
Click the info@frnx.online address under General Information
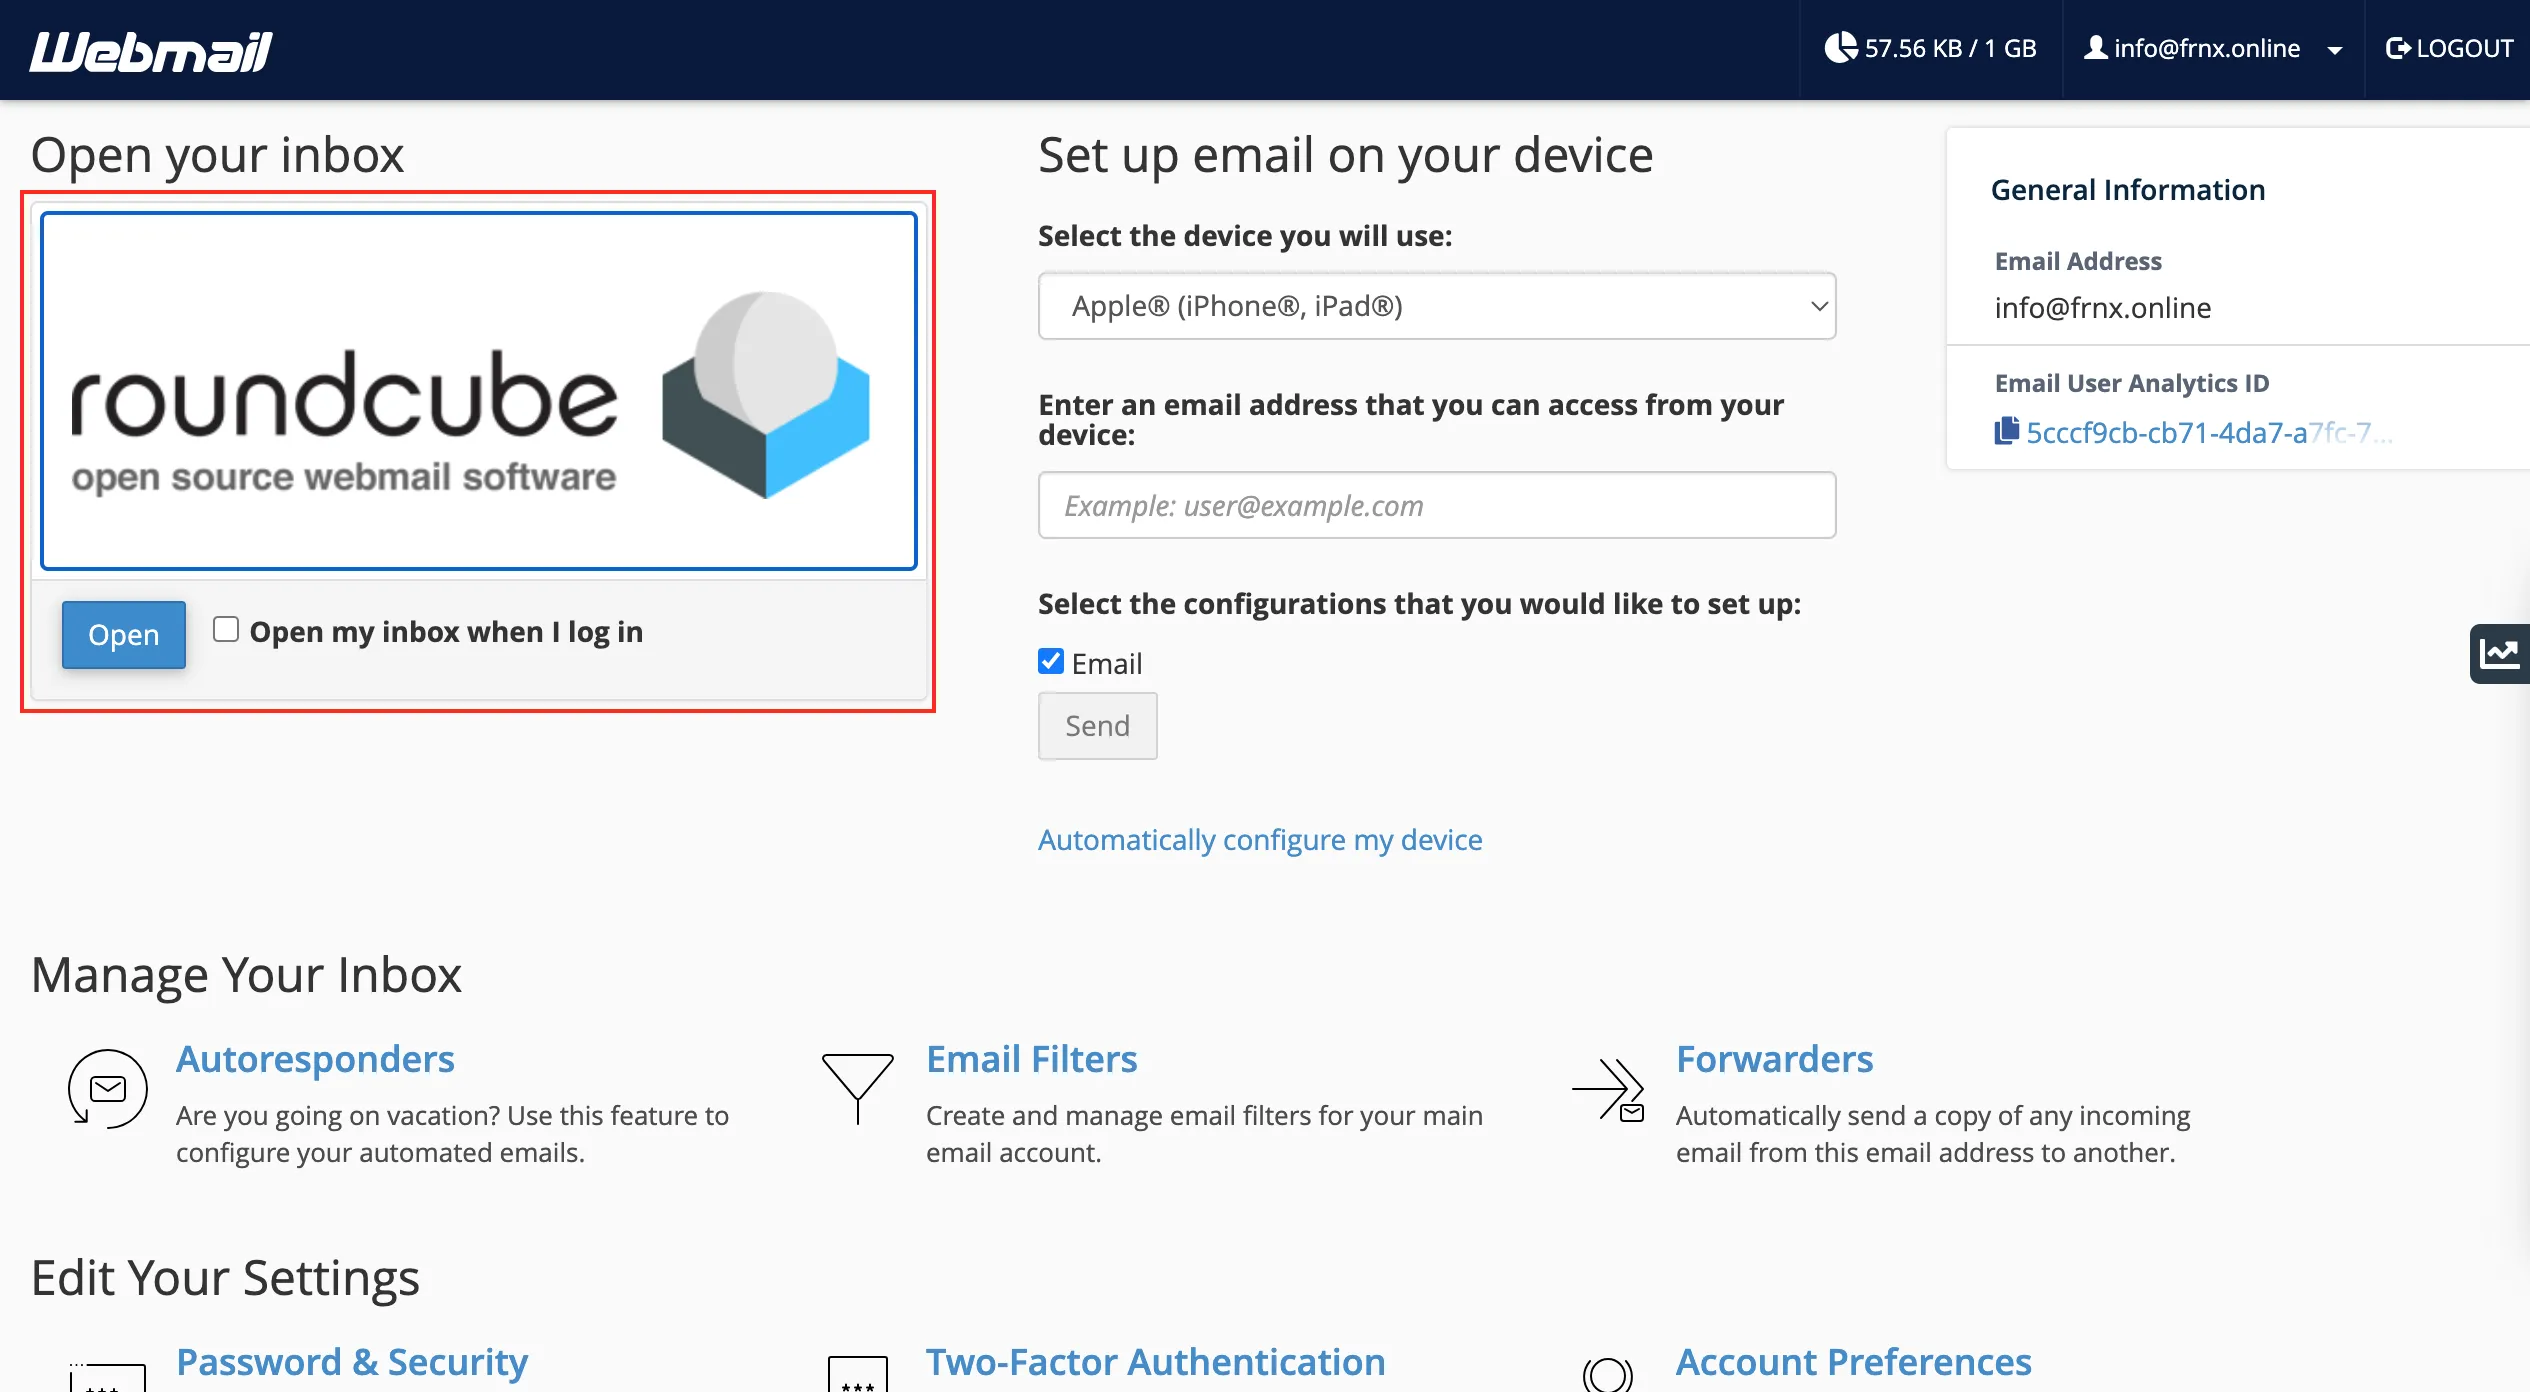(2103, 308)
